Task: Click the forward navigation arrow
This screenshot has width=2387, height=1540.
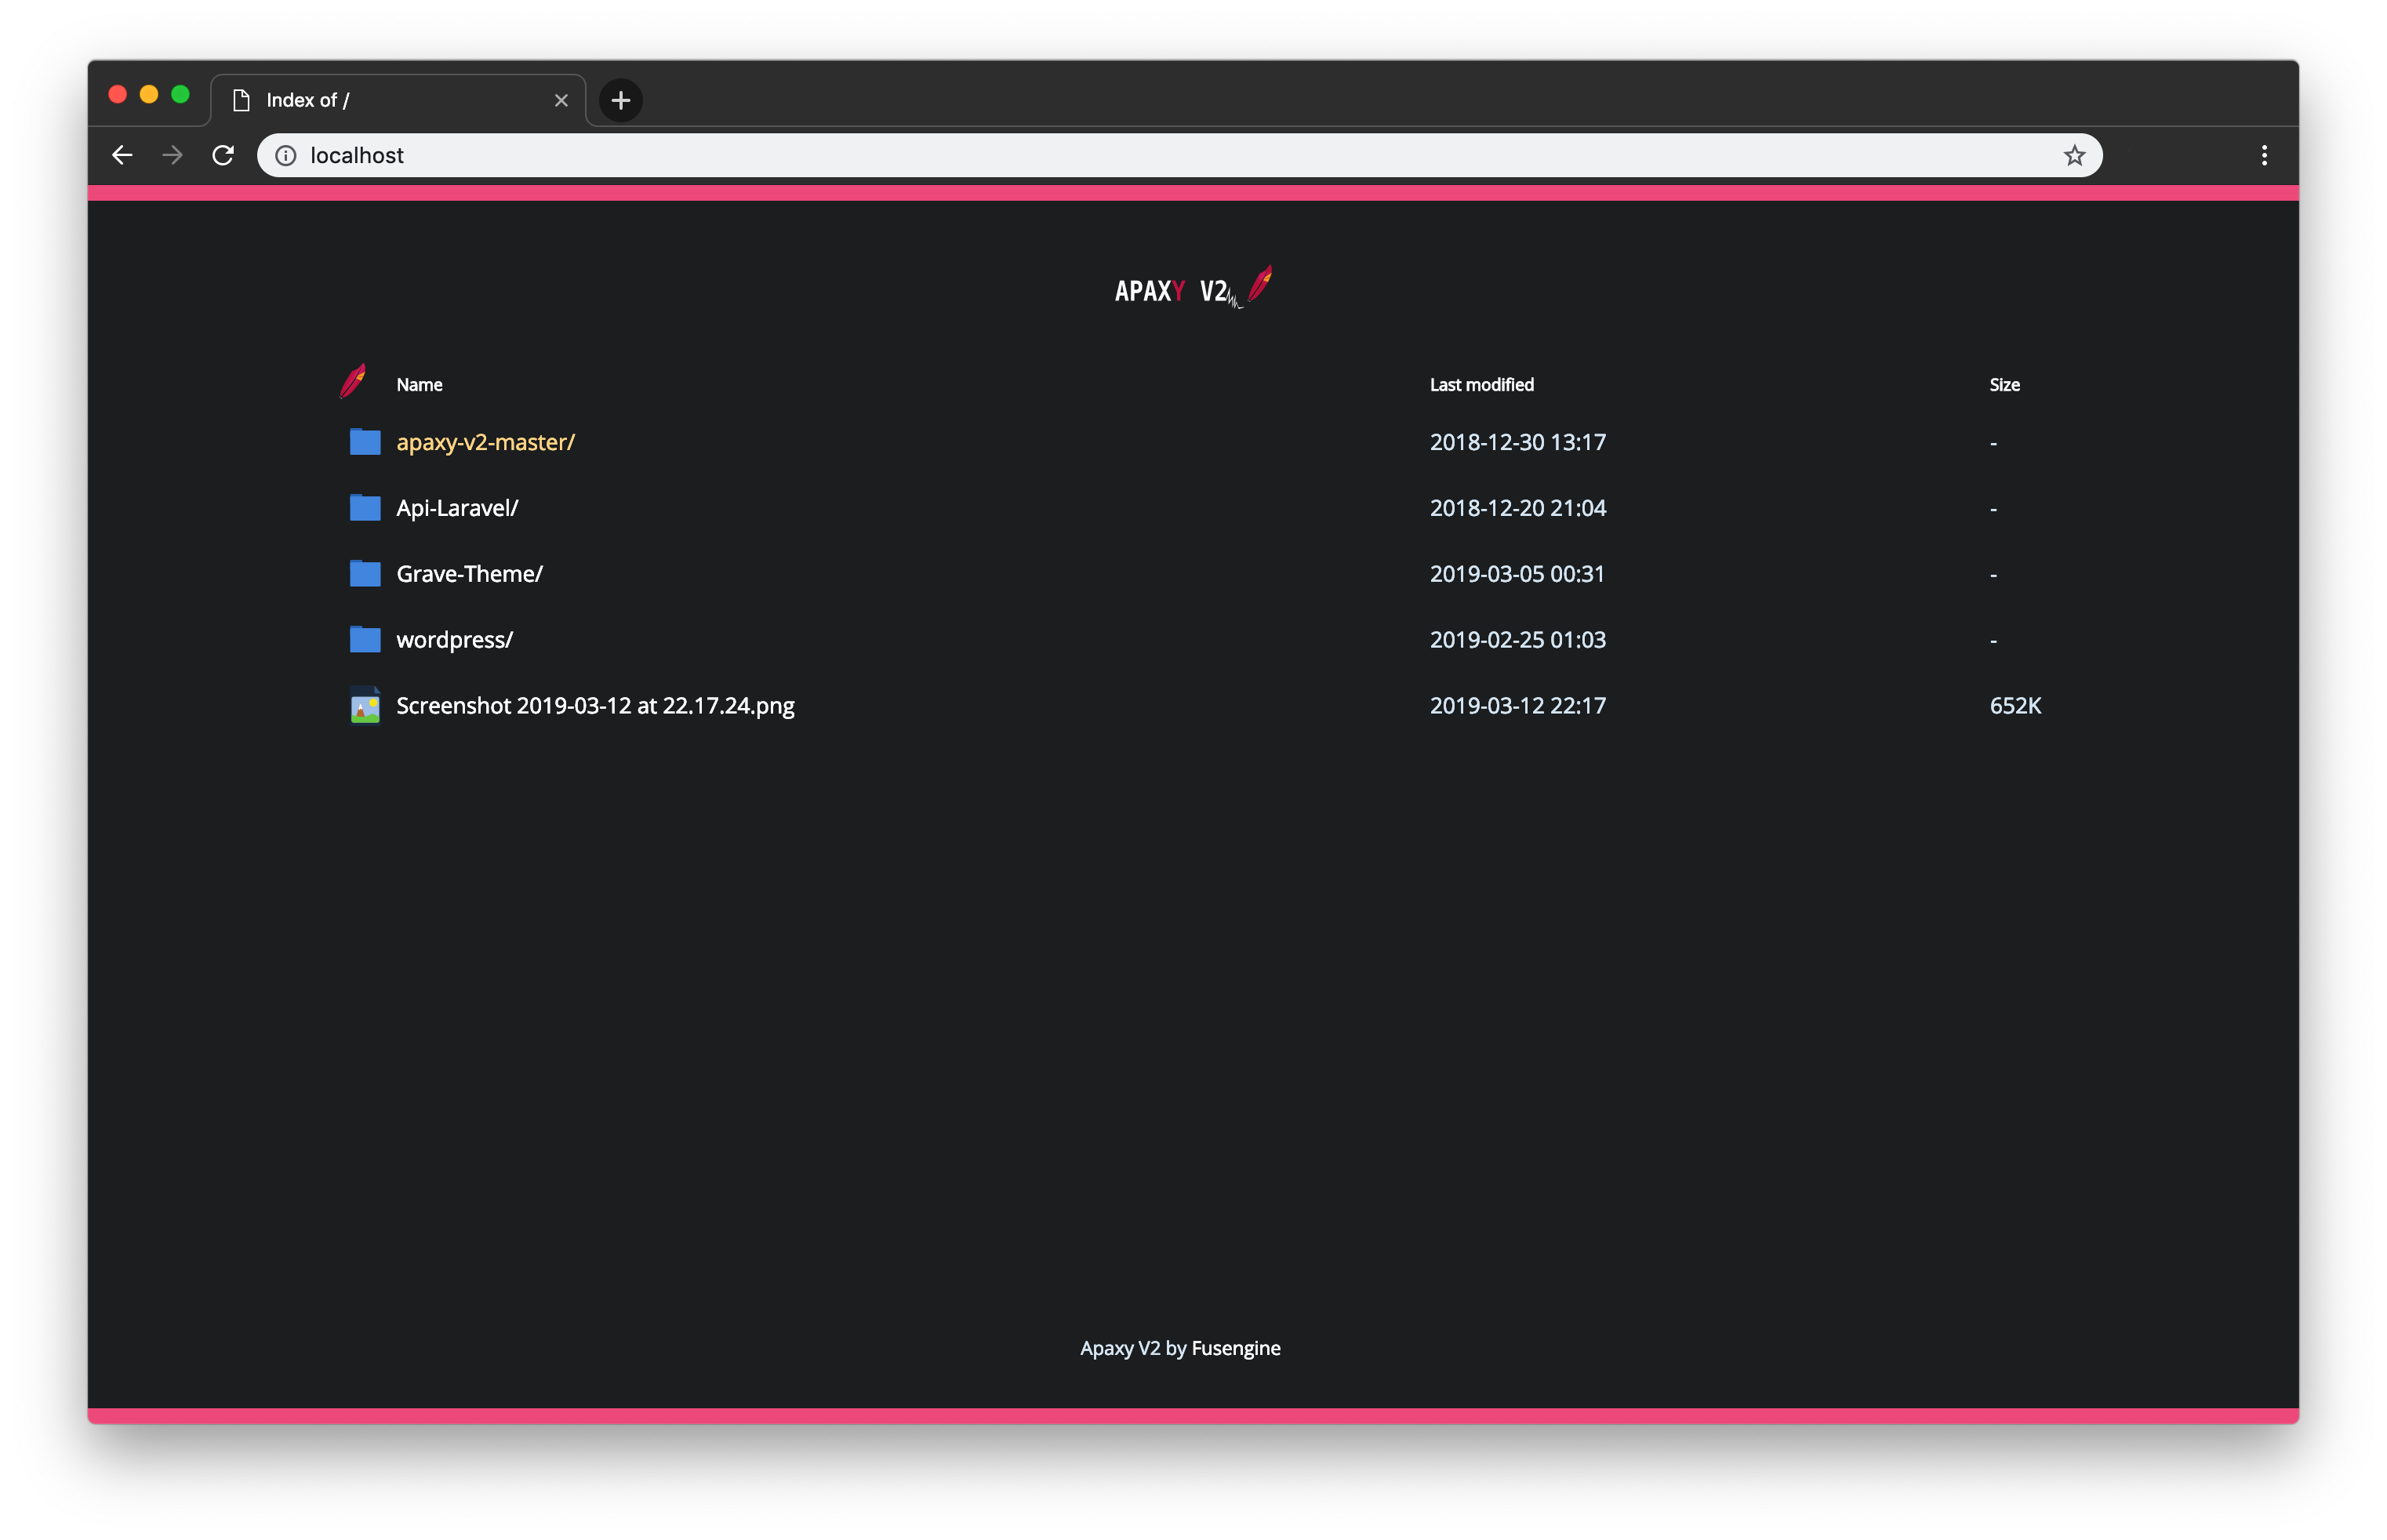Action: pos(171,155)
